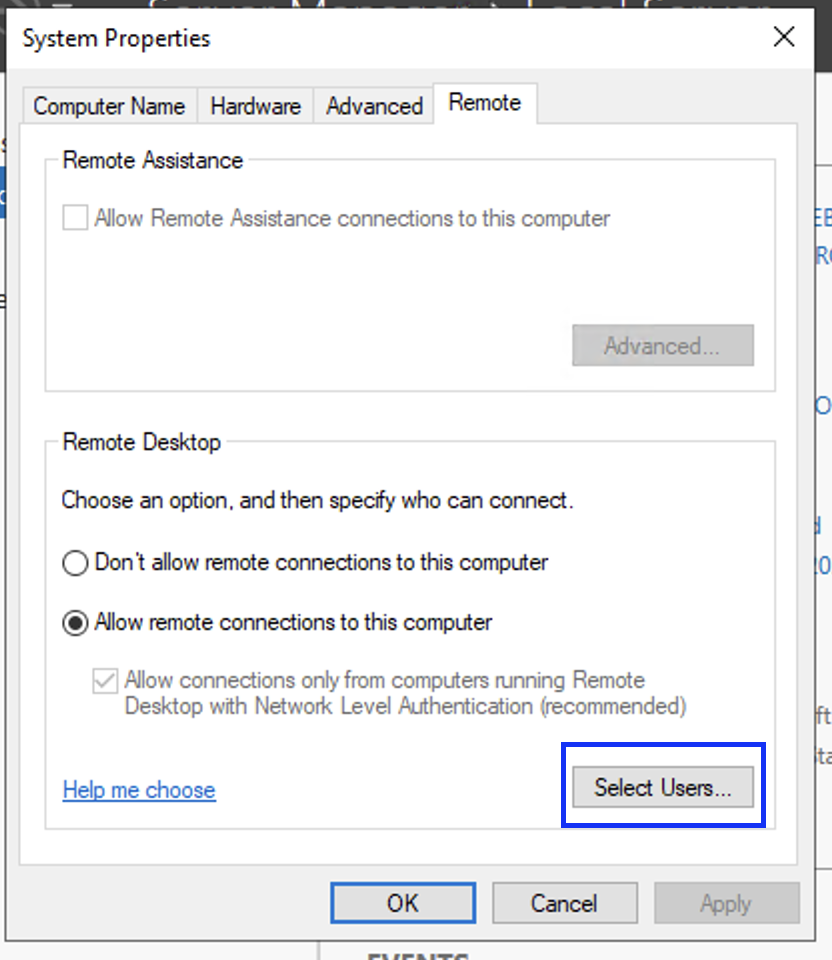Click the Remote Desktop group heading
The image size is (832, 960).
pos(141,442)
